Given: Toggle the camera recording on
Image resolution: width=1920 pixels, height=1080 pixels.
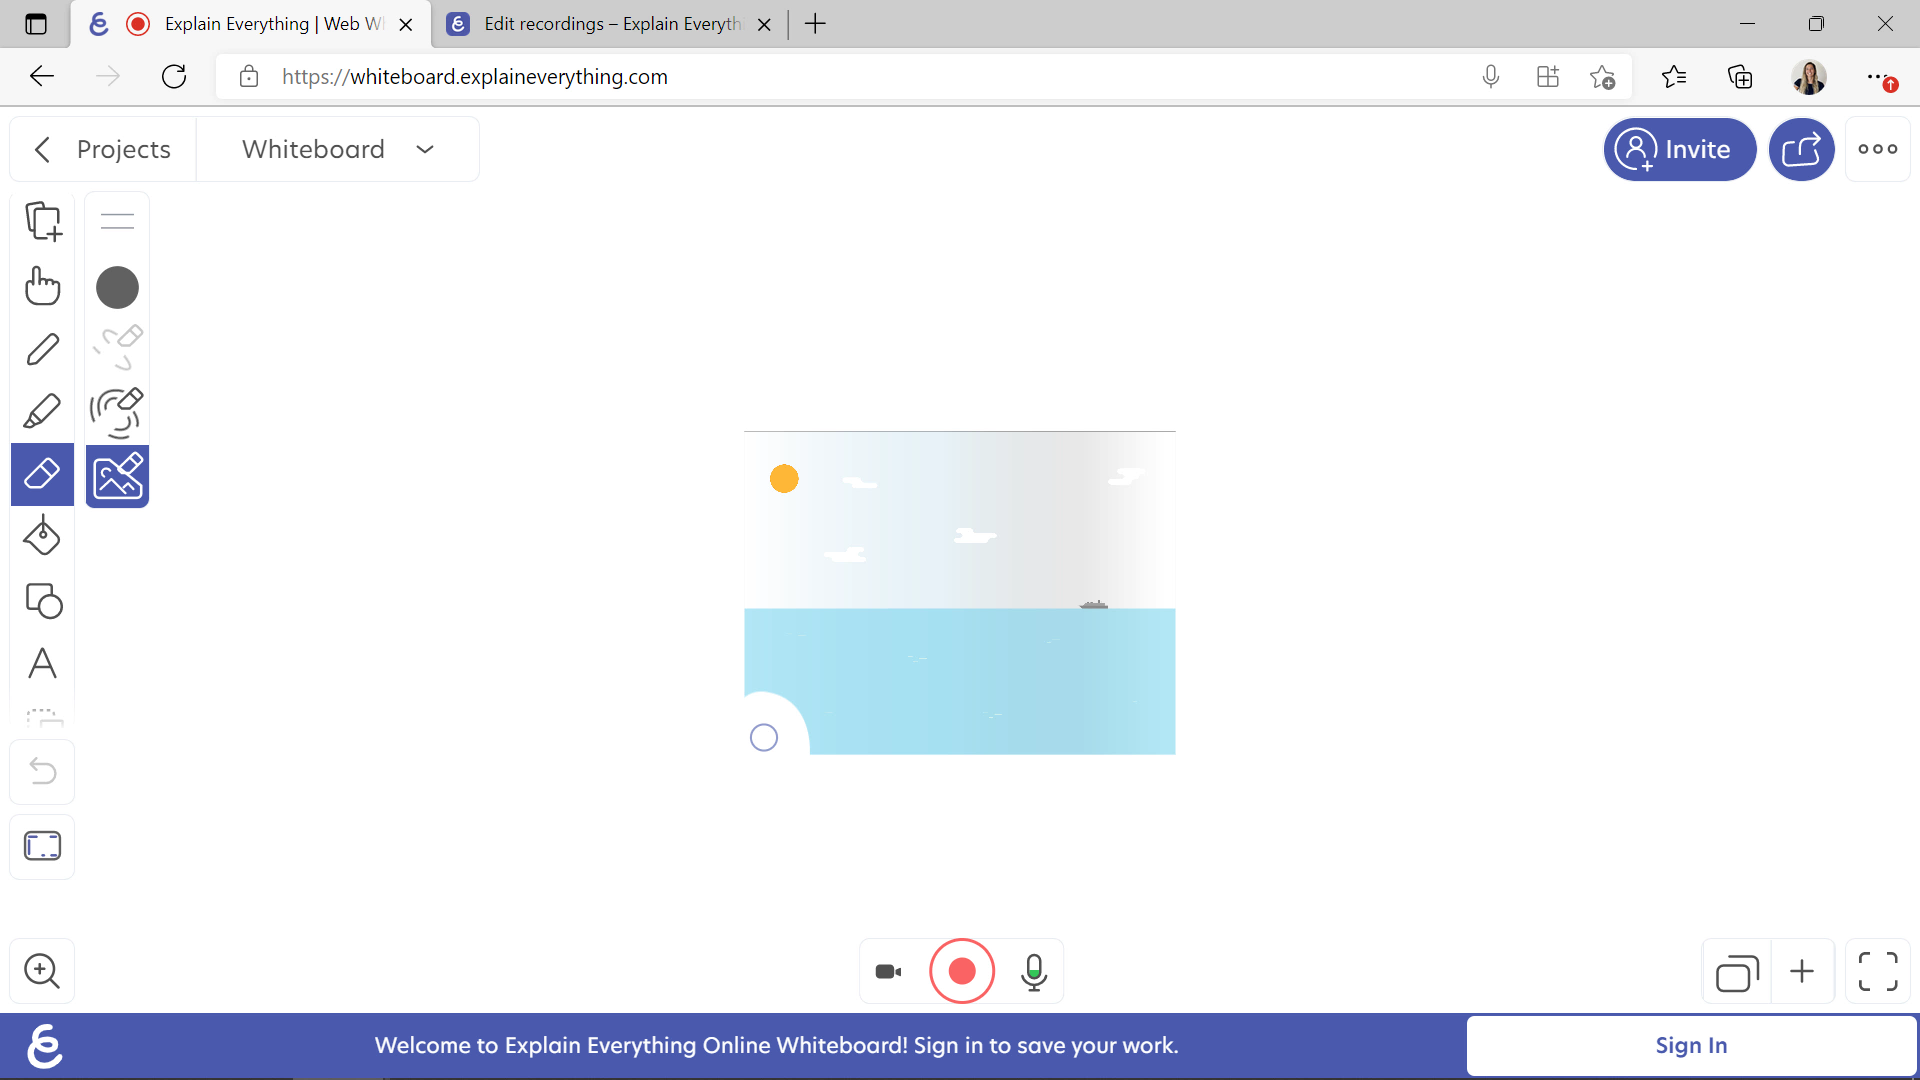Looking at the screenshot, I should pos(890,972).
